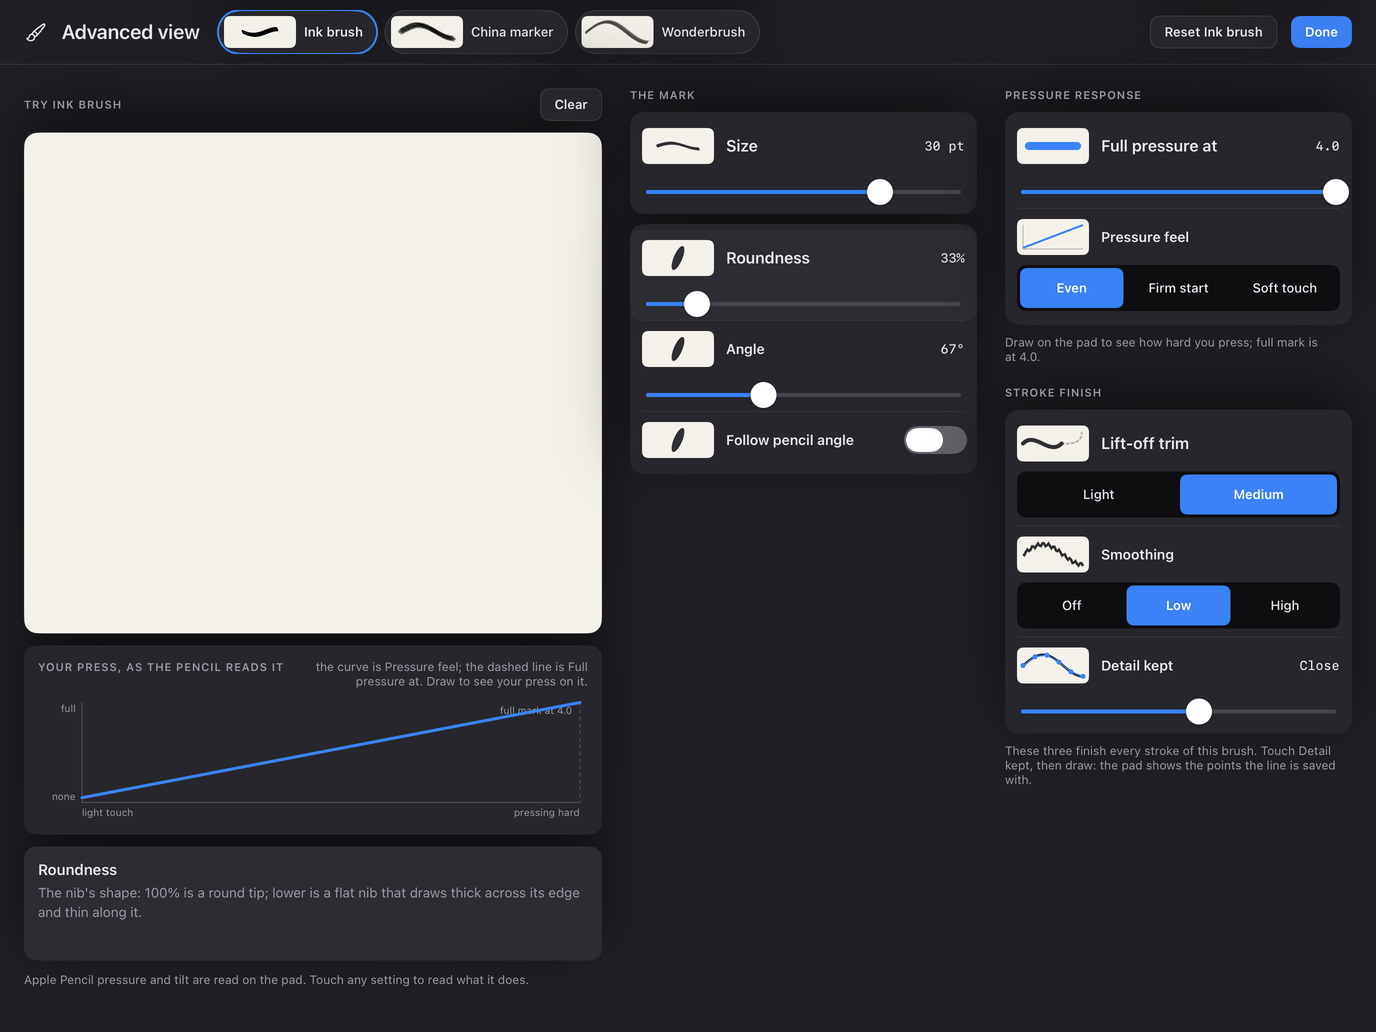The width and height of the screenshot is (1376, 1032).
Task: Click the Size value 30 pt
Action: tap(944, 146)
